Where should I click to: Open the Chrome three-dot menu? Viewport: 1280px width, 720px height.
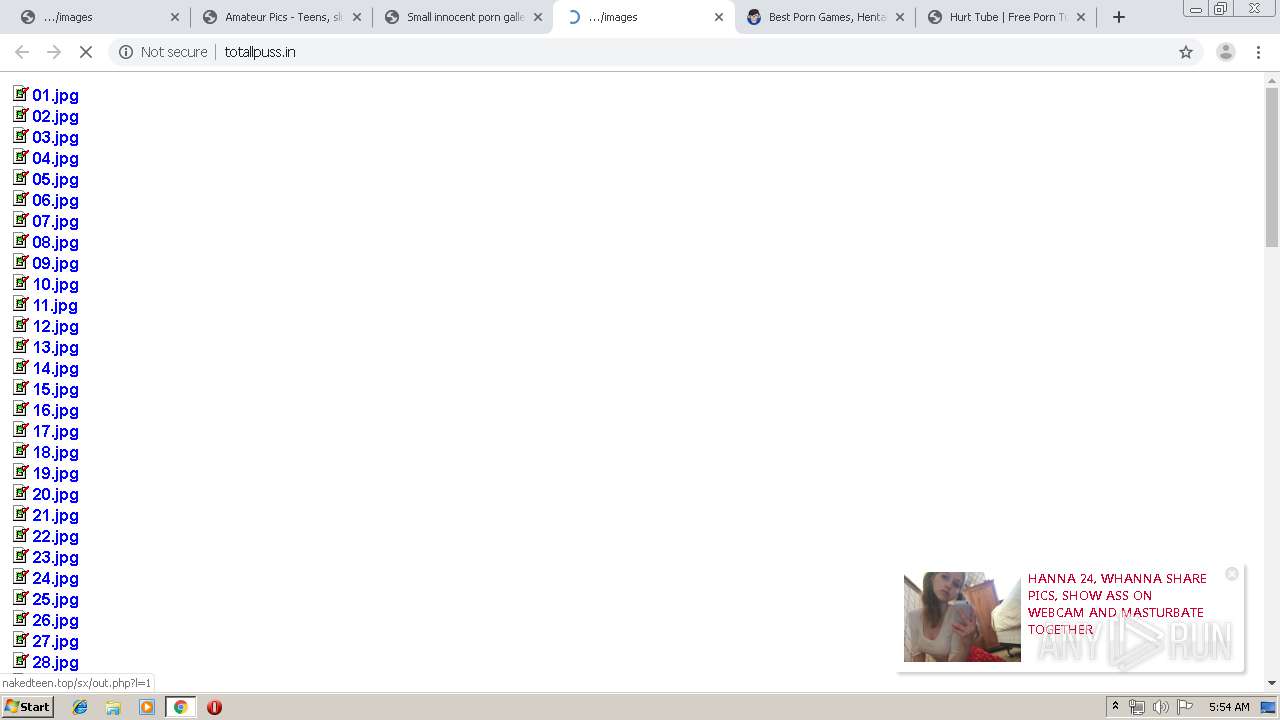pyautogui.click(x=1258, y=52)
